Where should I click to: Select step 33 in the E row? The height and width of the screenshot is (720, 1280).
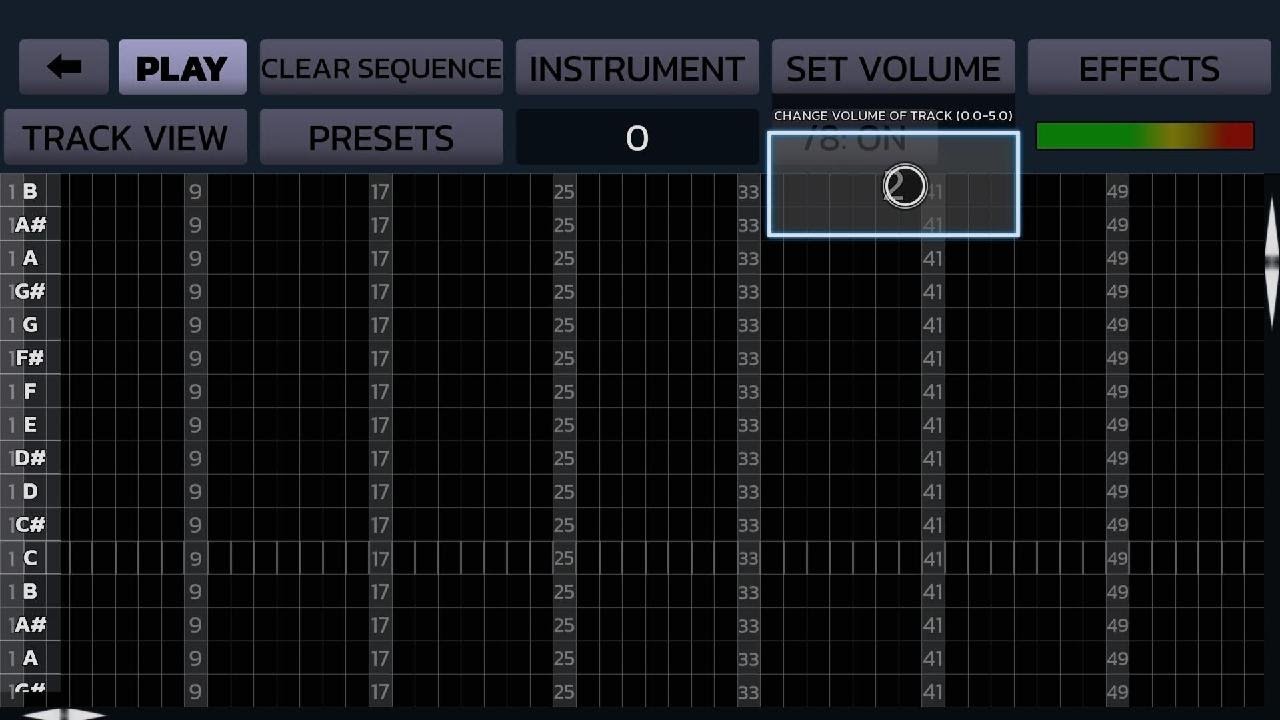tap(748, 425)
